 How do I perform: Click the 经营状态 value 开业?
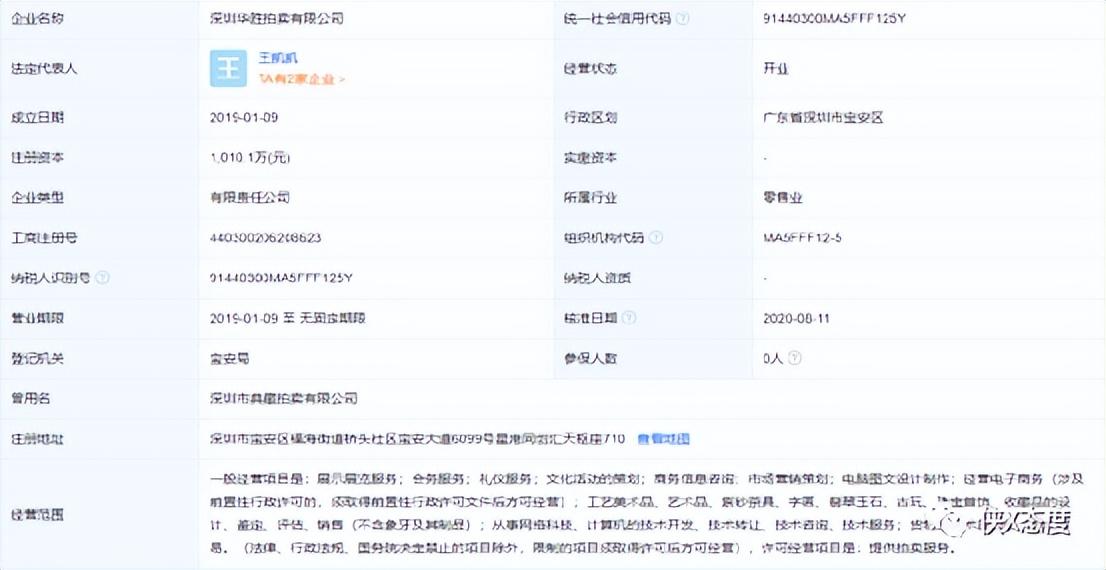click(x=776, y=68)
